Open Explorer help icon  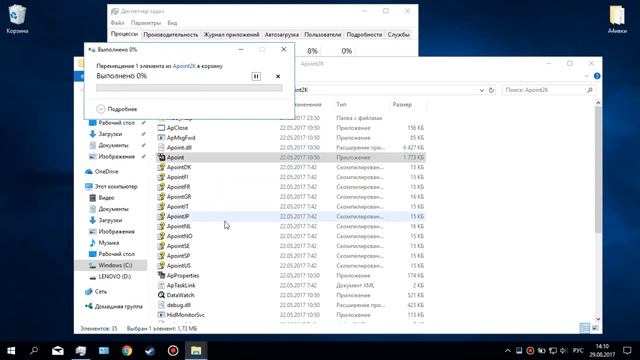(597, 76)
